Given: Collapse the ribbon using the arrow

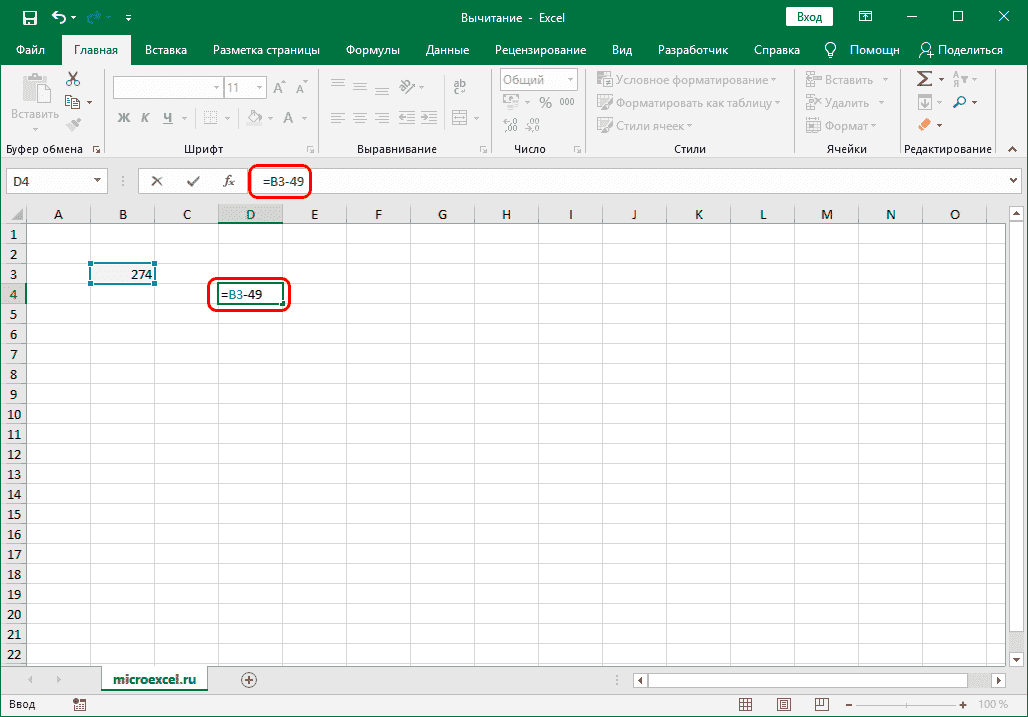Looking at the screenshot, I should [x=1013, y=149].
